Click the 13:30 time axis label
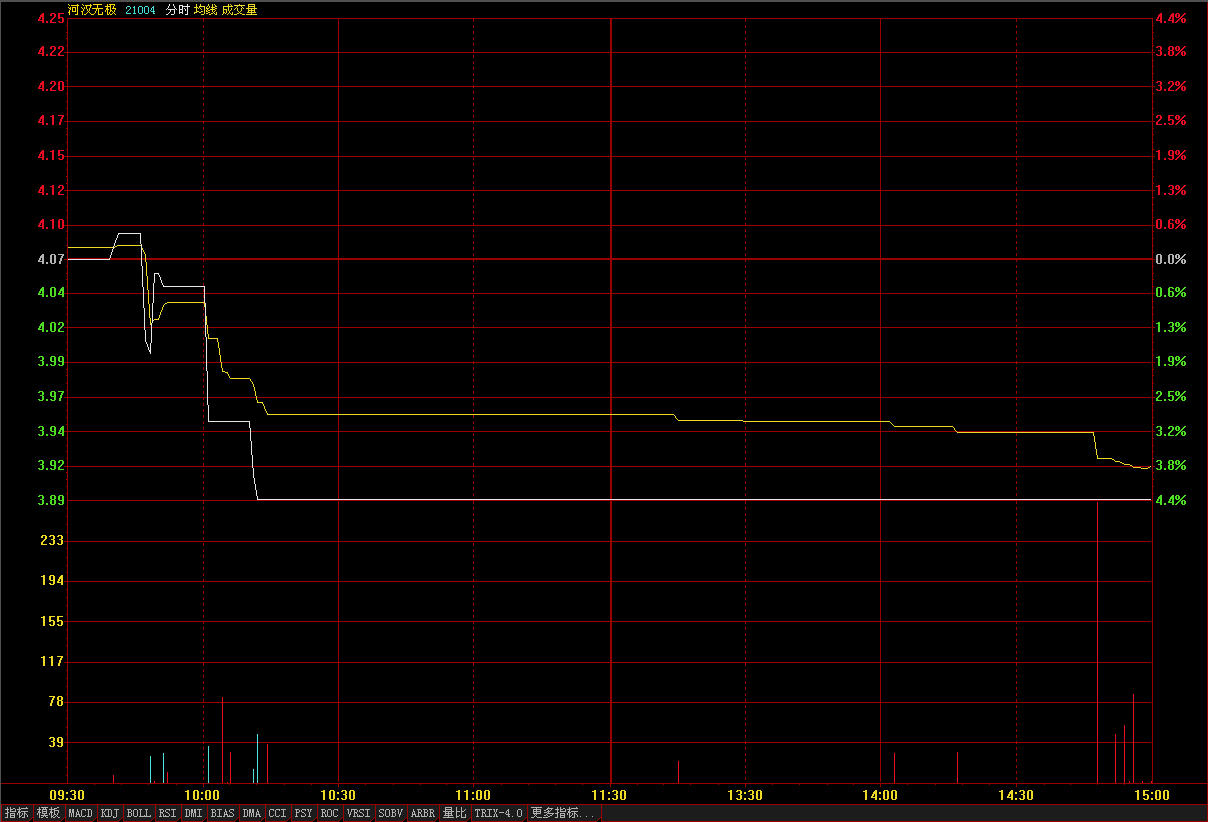The height and width of the screenshot is (822, 1208). coord(745,795)
